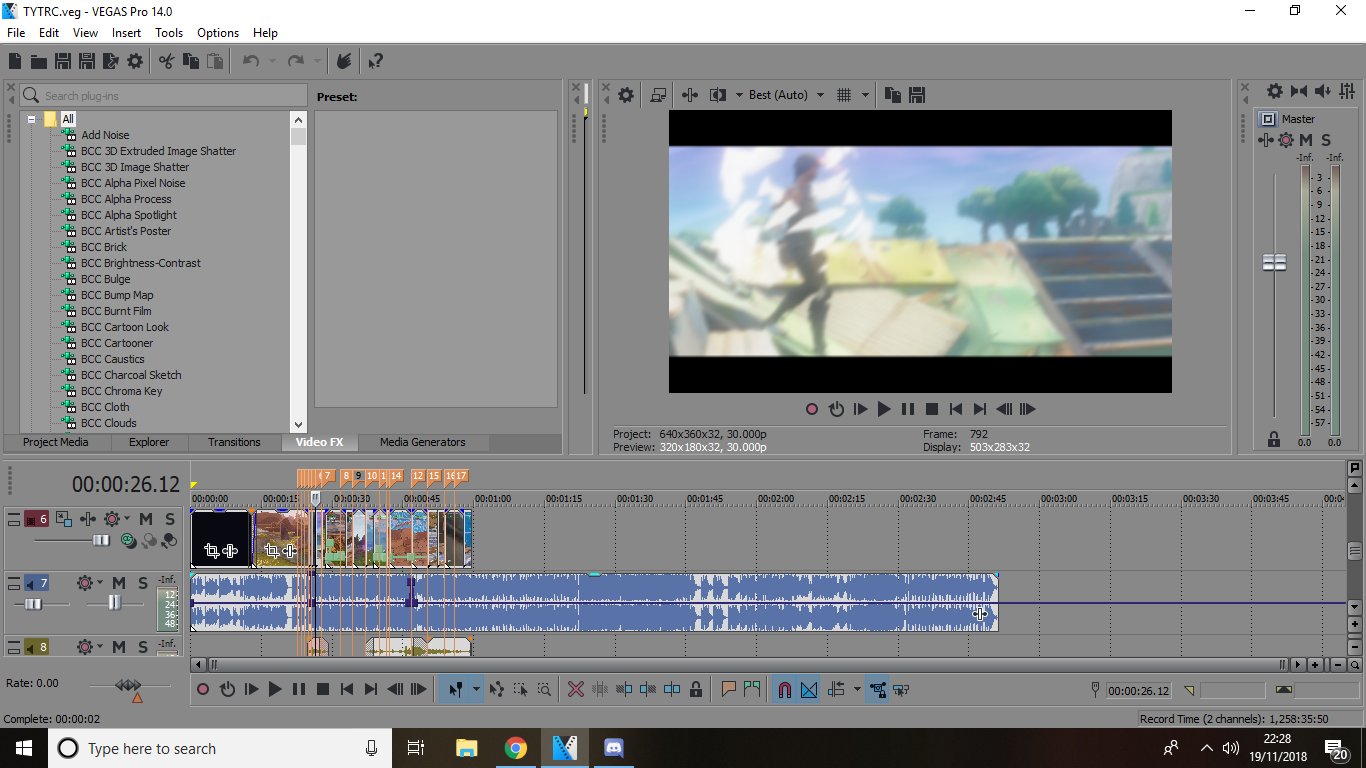Screen dimensions: 1366x768
Task: Stop playback on timeline transport bar
Action: click(323, 689)
